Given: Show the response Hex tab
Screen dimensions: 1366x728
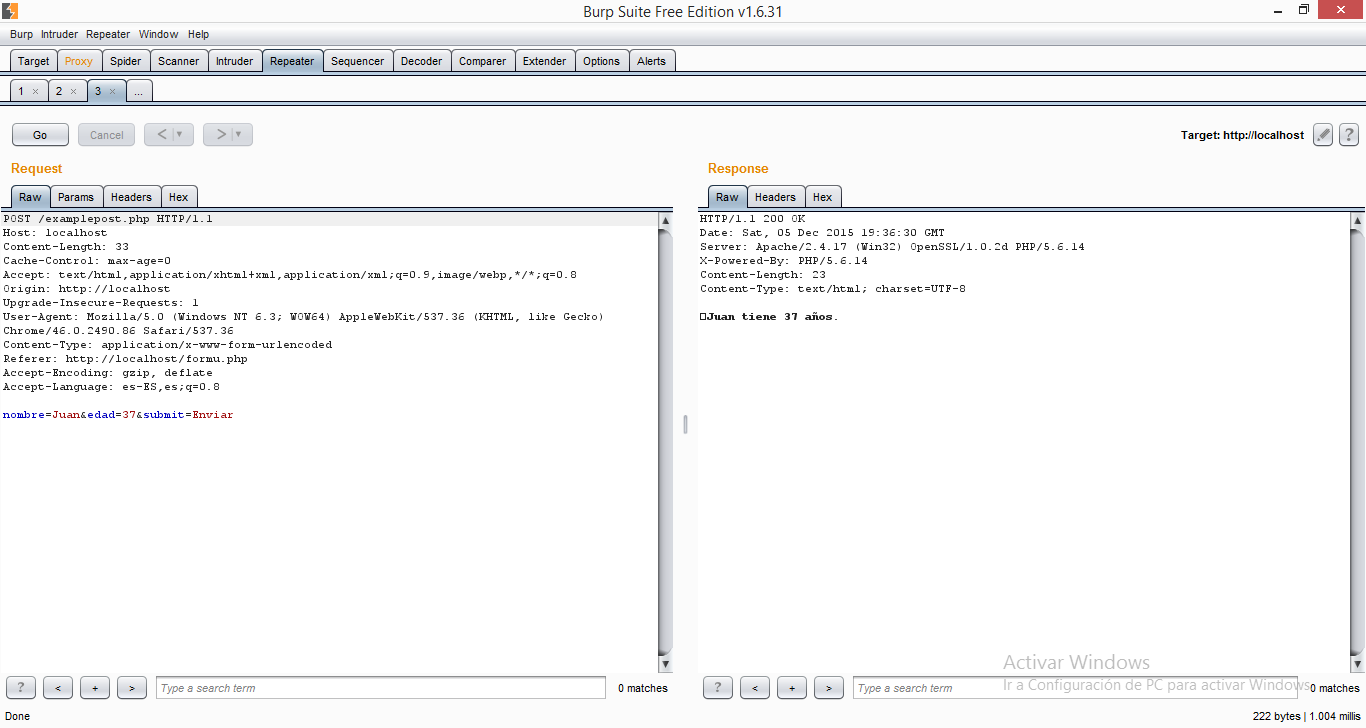Looking at the screenshot, I should pyautogui.click(x=823, y=197).
